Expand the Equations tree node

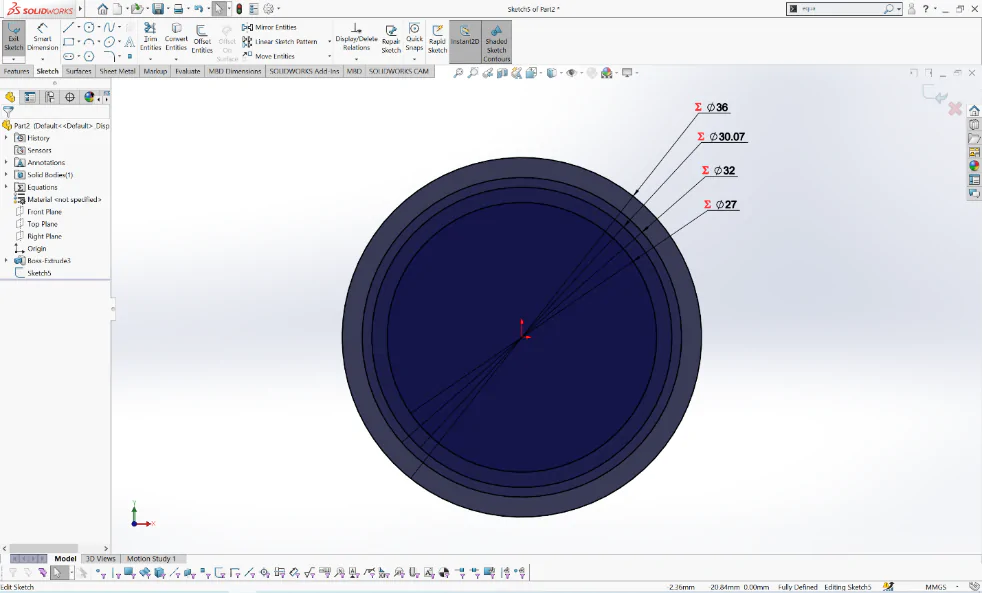click(x=6, y=187)
